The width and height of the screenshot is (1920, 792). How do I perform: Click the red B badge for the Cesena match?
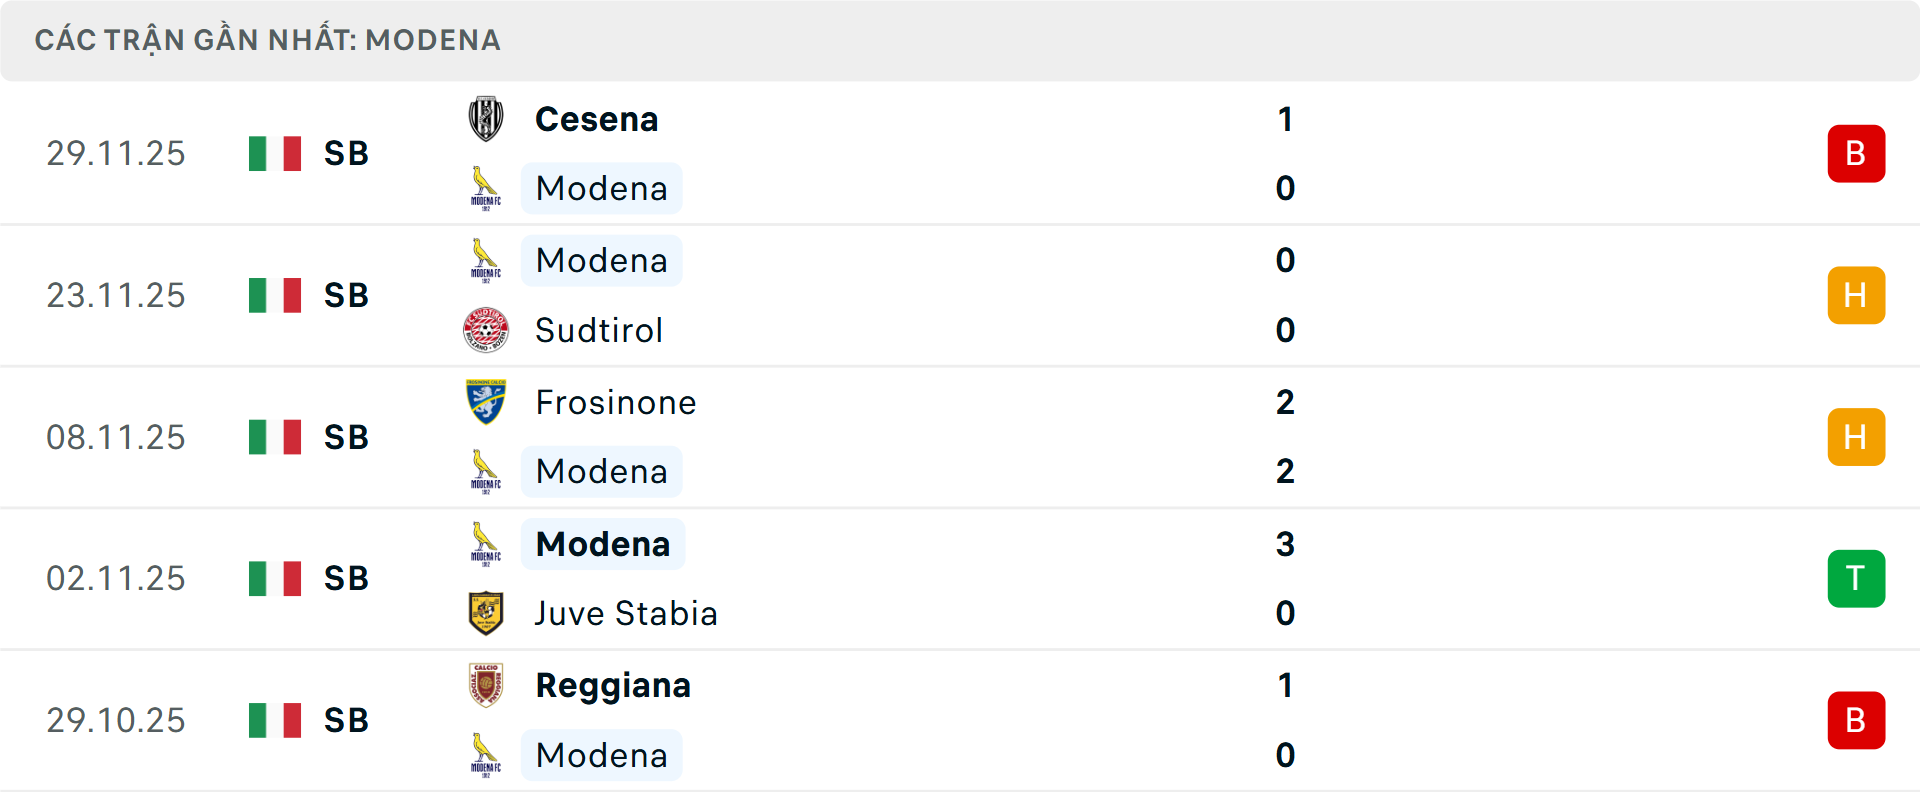[x=1856, y=153]
